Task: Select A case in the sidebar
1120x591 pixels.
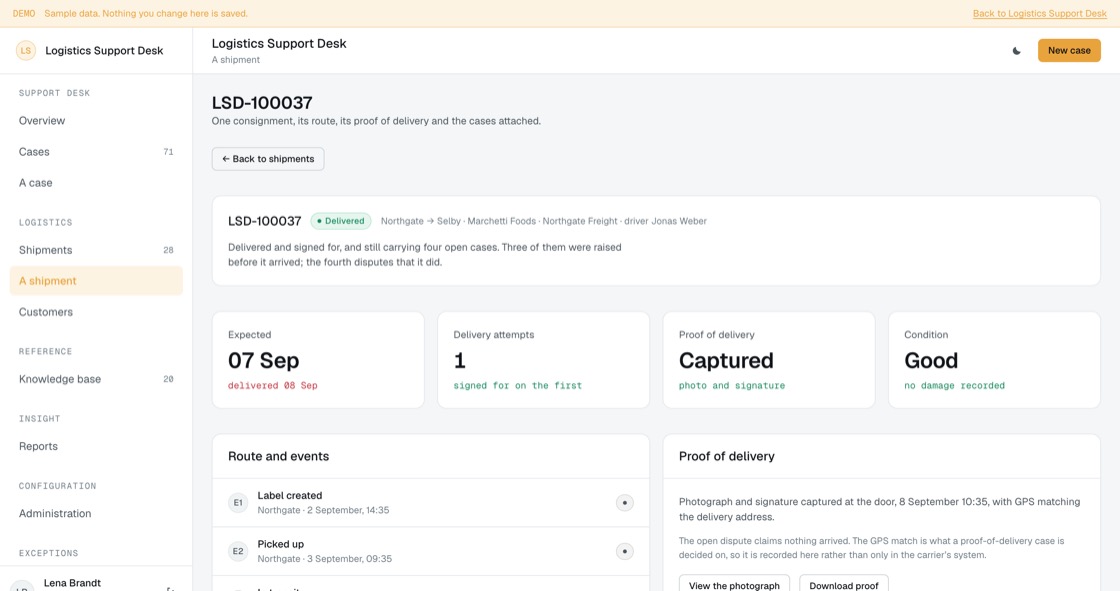Action: click(x=96, y=183)
